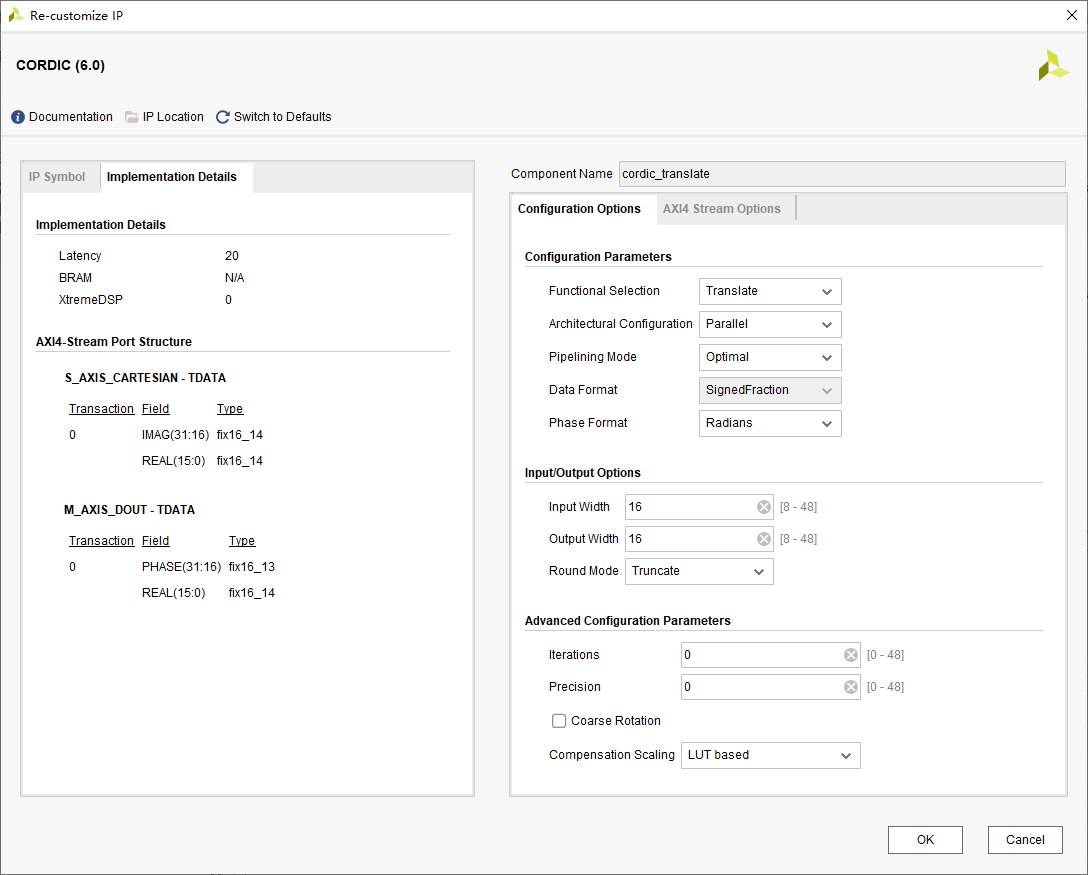1088x875 pixels.
Task: Open the CORDIC Documentation via info icon
Action: pyautogui.click(x=17, y=117)
